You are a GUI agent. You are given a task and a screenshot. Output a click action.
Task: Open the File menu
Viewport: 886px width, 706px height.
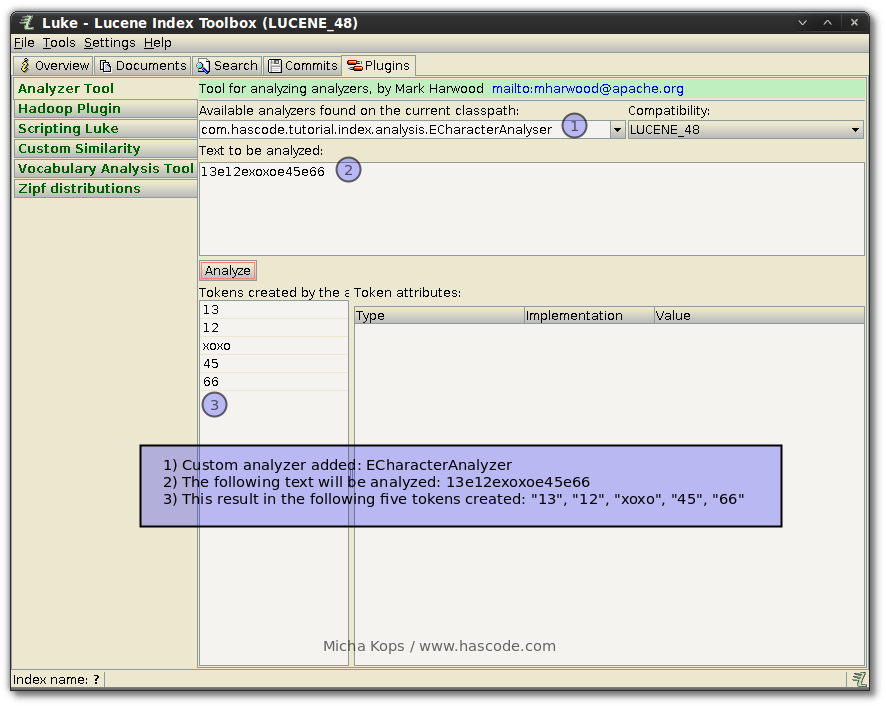[x=24, y=43]
